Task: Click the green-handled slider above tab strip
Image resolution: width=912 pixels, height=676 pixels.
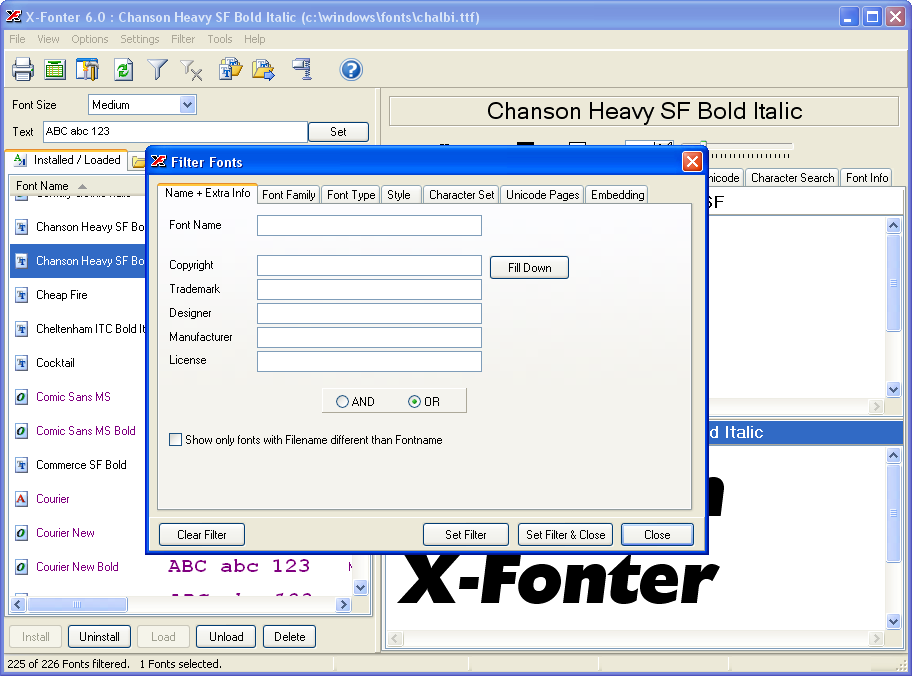Action: (703, 144)
